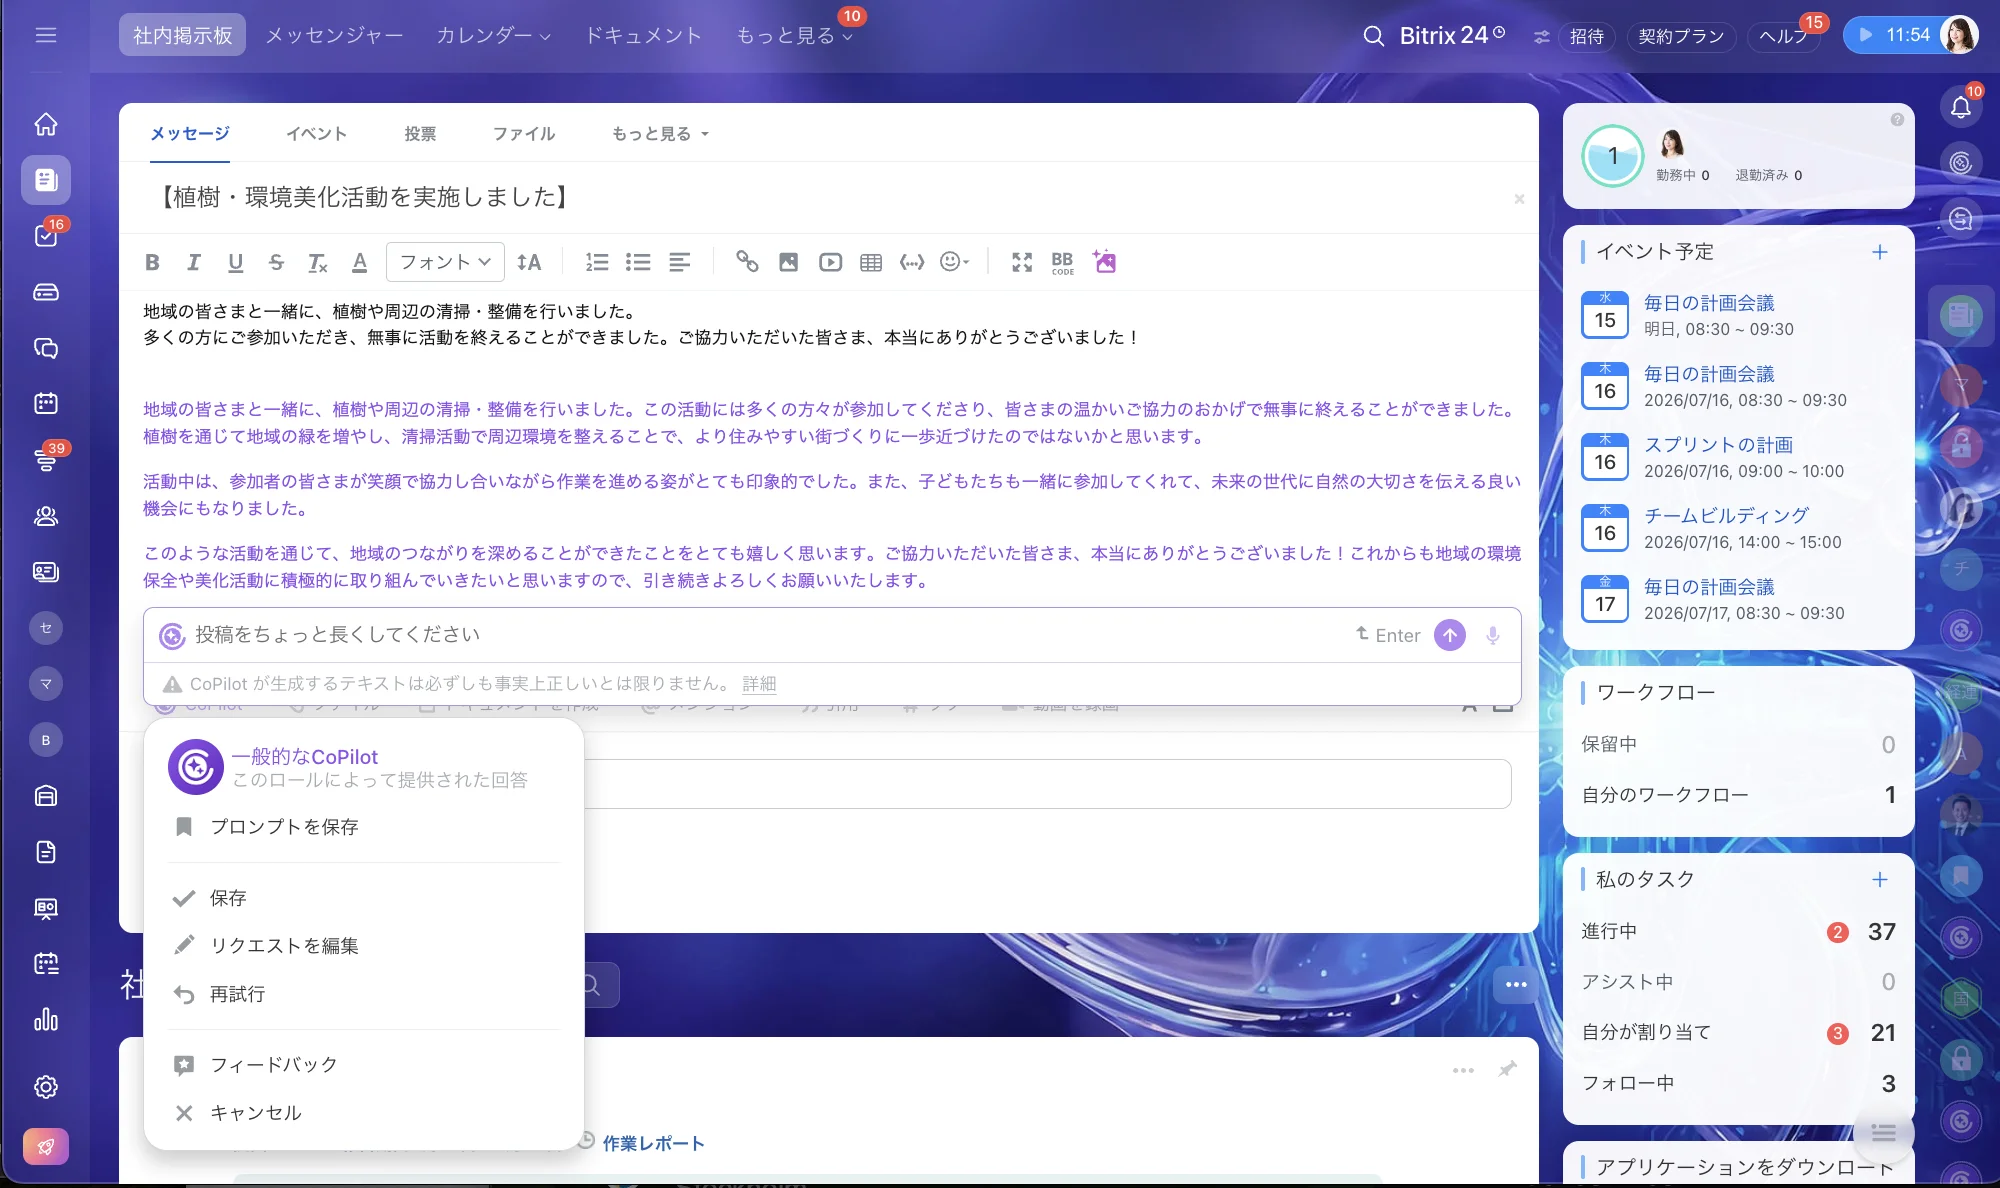Screen dimensions: 2000x1188
Task: Open text color picker
Action: [x=359, y=262]
